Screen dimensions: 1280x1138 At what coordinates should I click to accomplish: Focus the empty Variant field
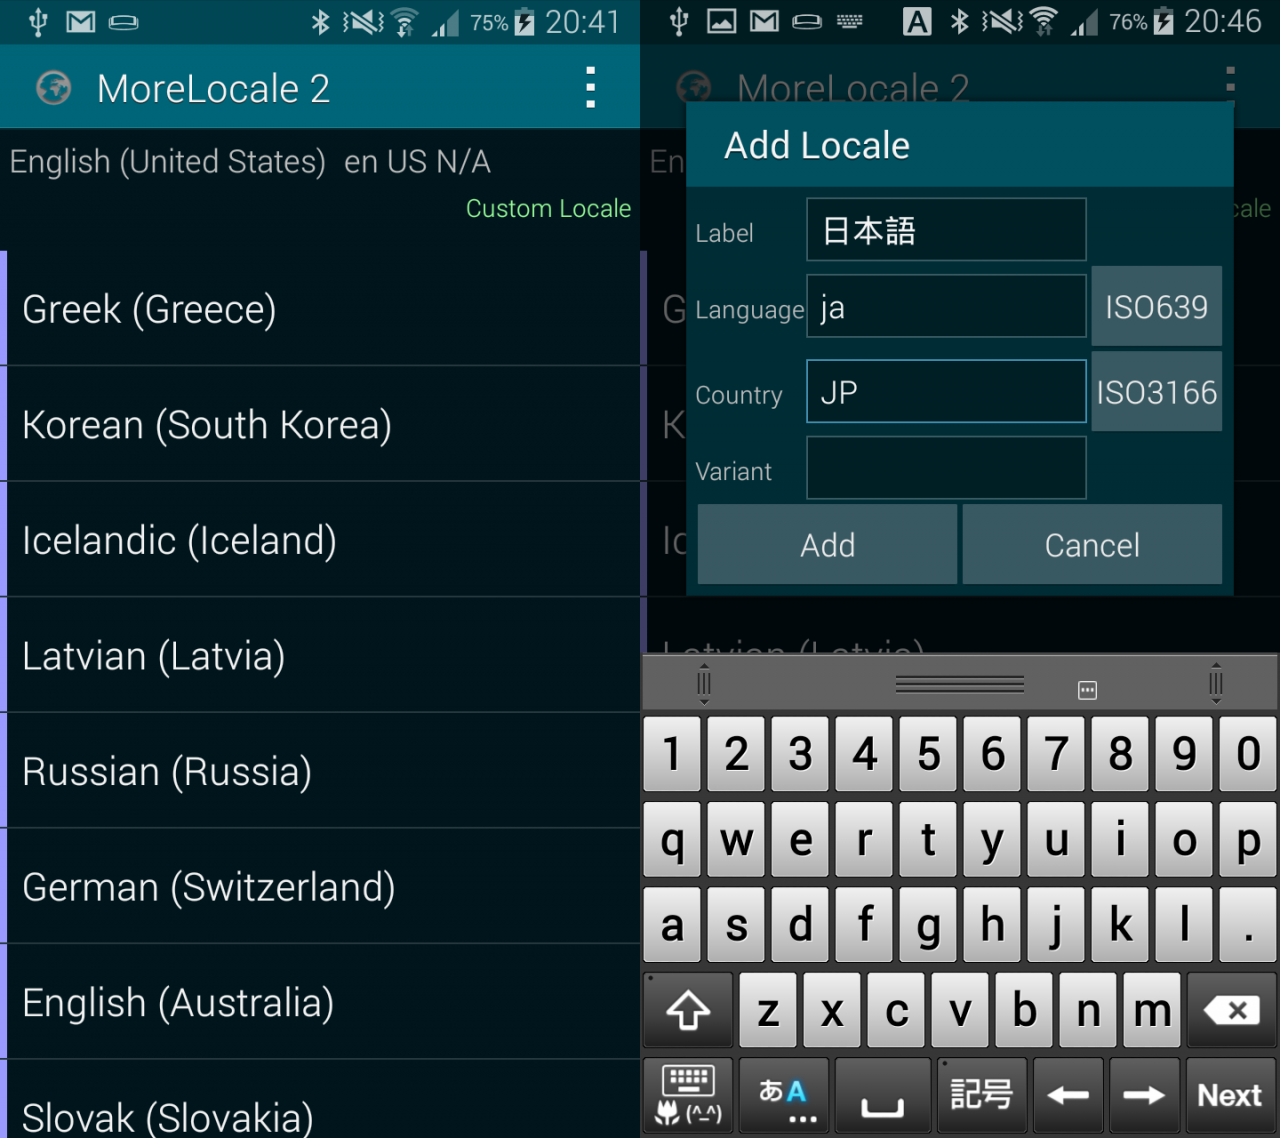pyautogui.click(x=946, y=468)
